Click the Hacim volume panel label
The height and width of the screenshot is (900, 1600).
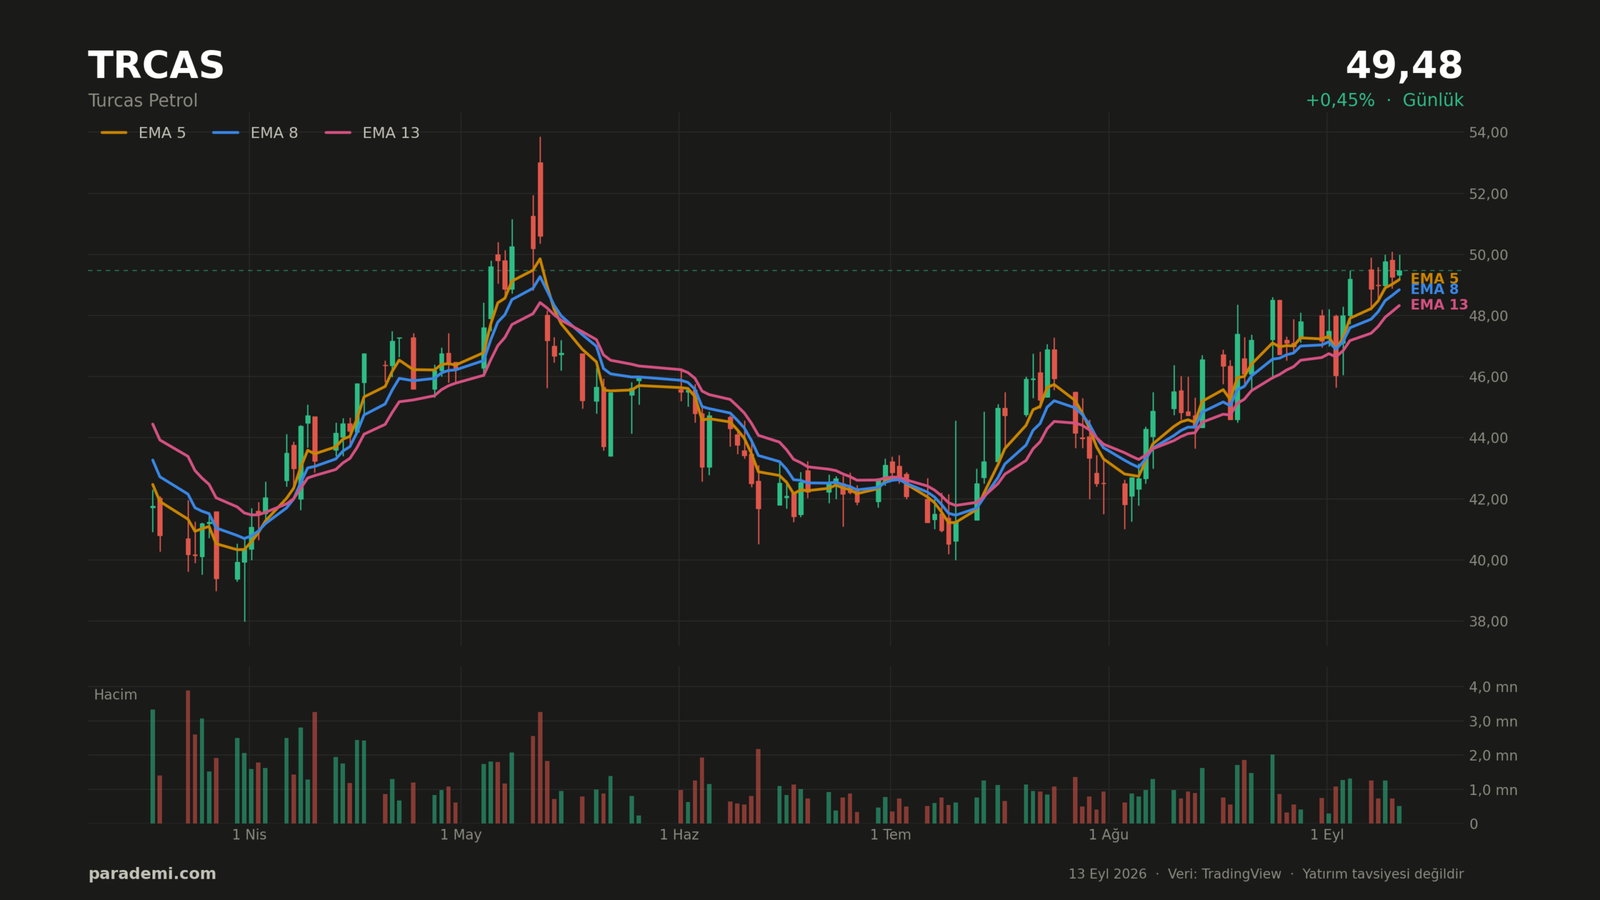point(115,695)
